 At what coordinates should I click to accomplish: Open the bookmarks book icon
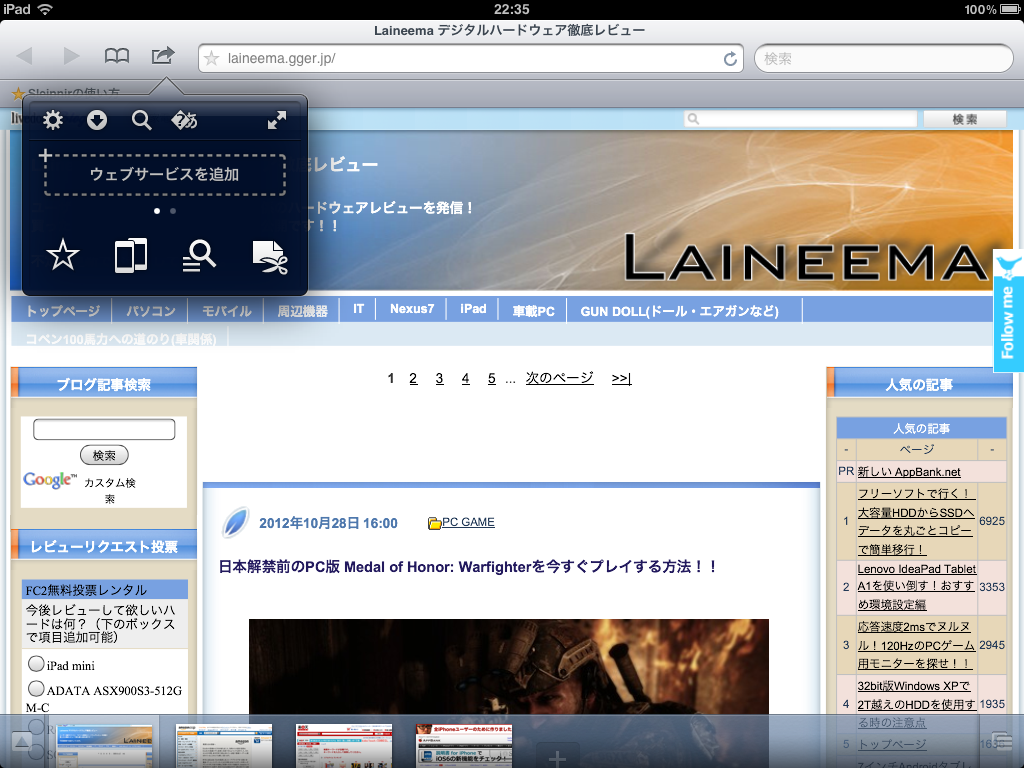point(117,56)
